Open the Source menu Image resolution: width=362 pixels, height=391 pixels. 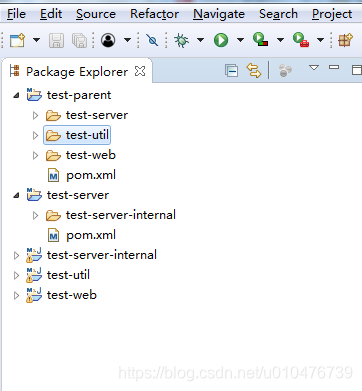(96, 14)
